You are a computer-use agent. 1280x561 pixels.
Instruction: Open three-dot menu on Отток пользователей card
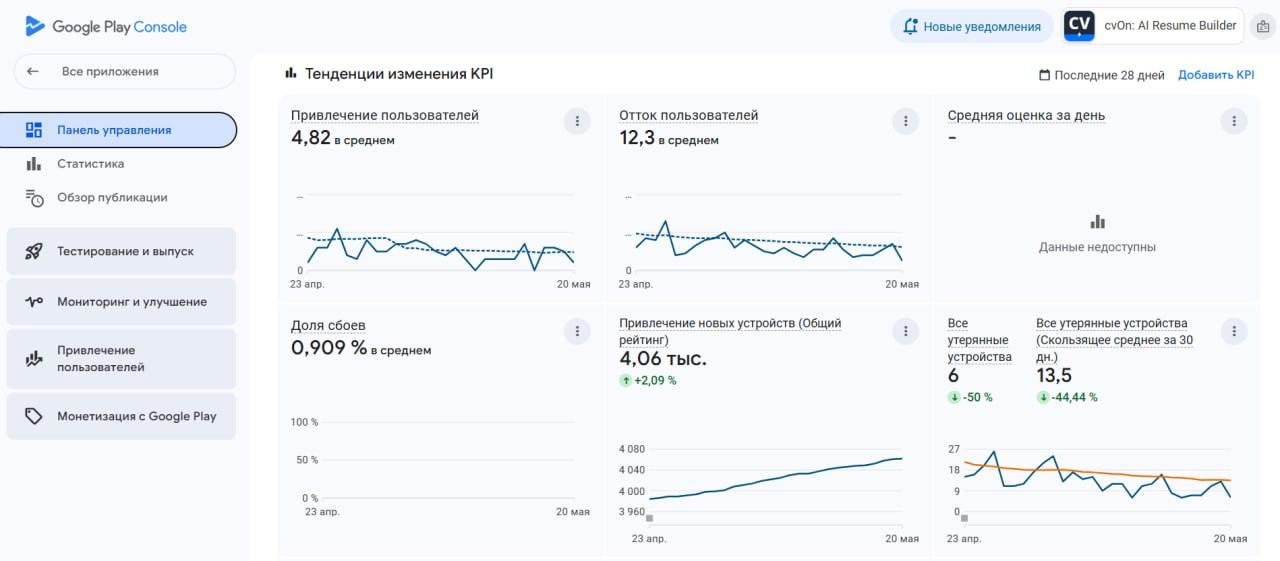[x=905, y=122]
